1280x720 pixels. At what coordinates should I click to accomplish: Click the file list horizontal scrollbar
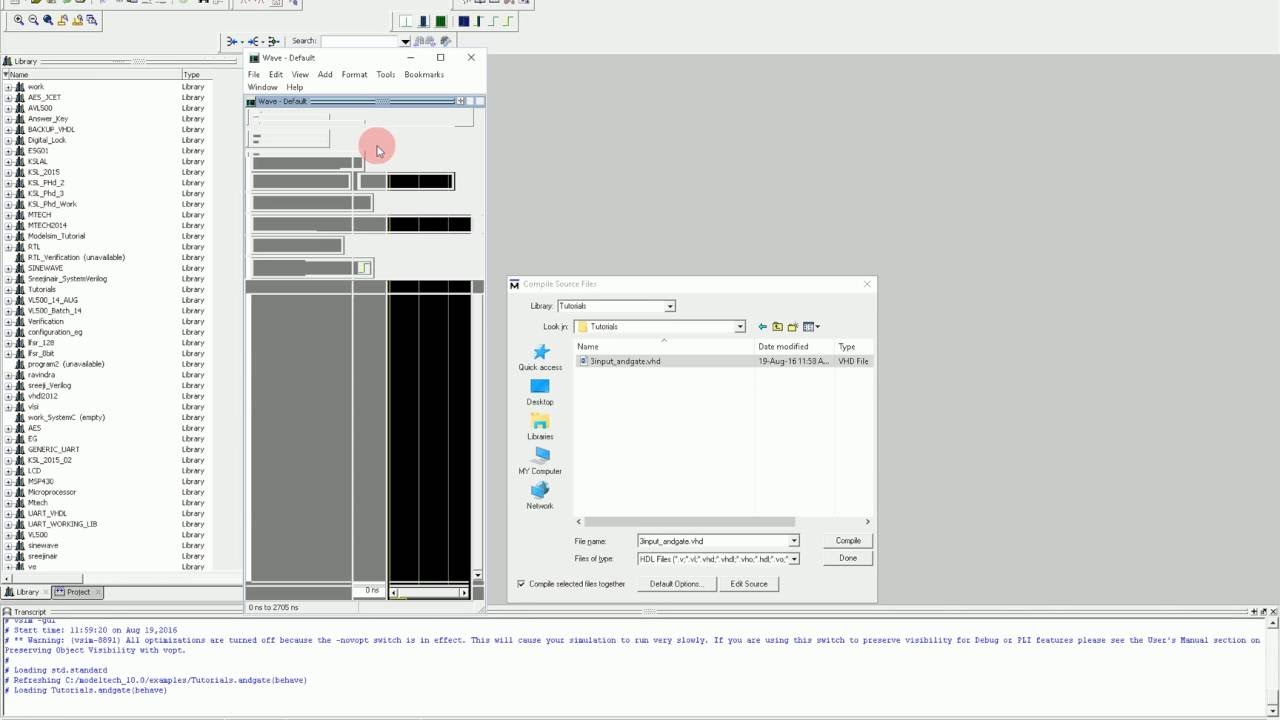click(690, 522)
